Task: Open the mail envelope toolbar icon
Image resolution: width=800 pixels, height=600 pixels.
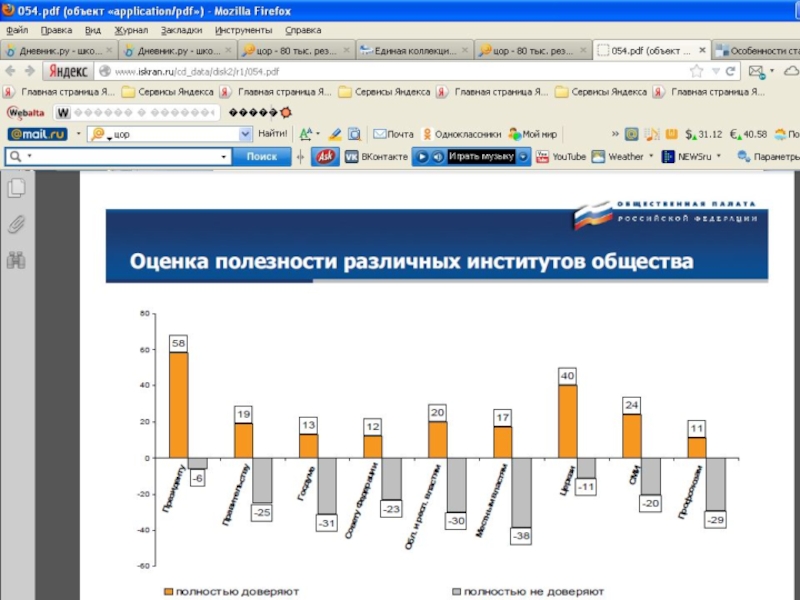Action: [x=756, y=71]
